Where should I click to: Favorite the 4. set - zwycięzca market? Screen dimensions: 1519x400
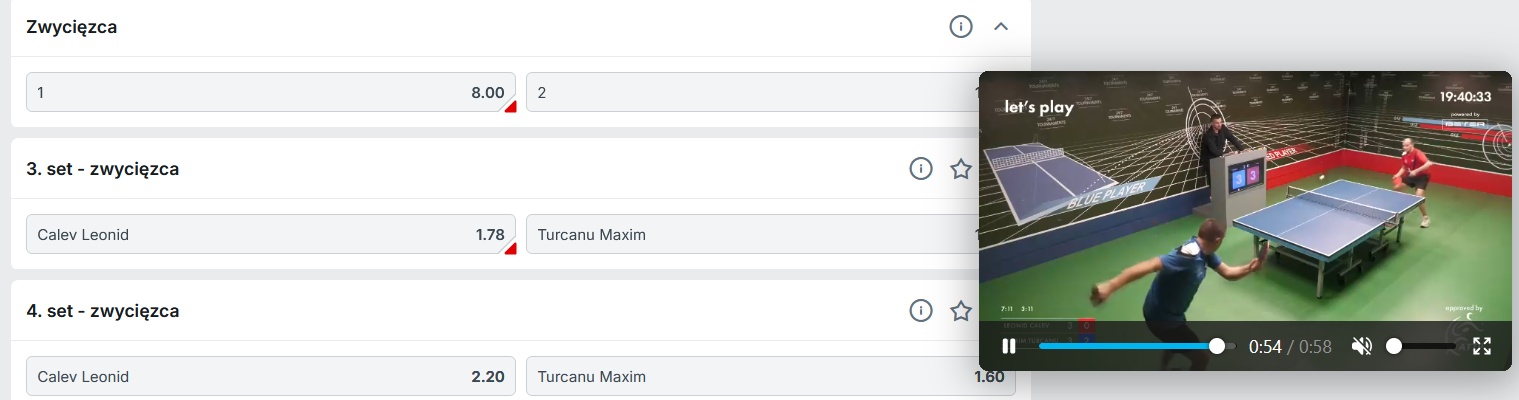[x=961, y=311]
